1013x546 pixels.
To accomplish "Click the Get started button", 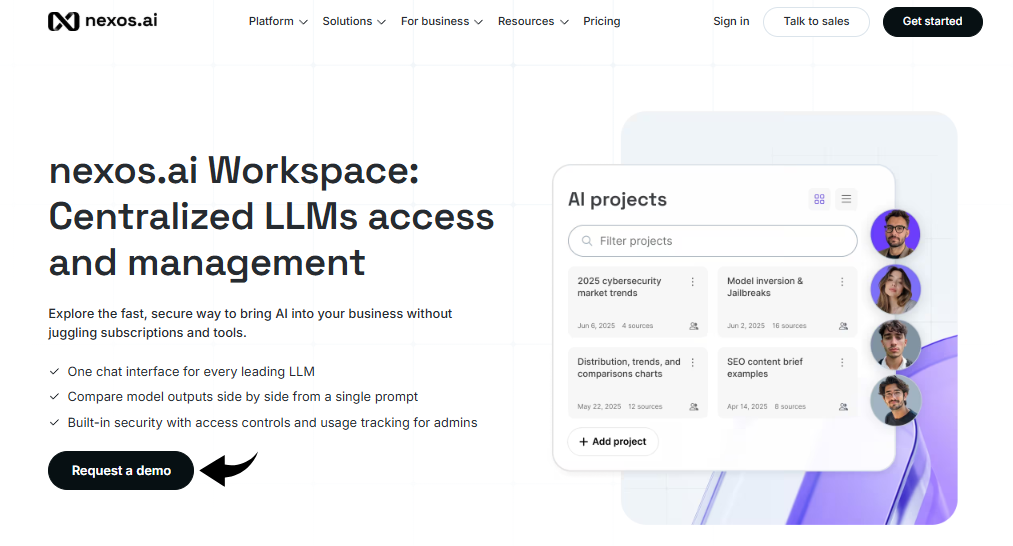I will pos(932,21).
